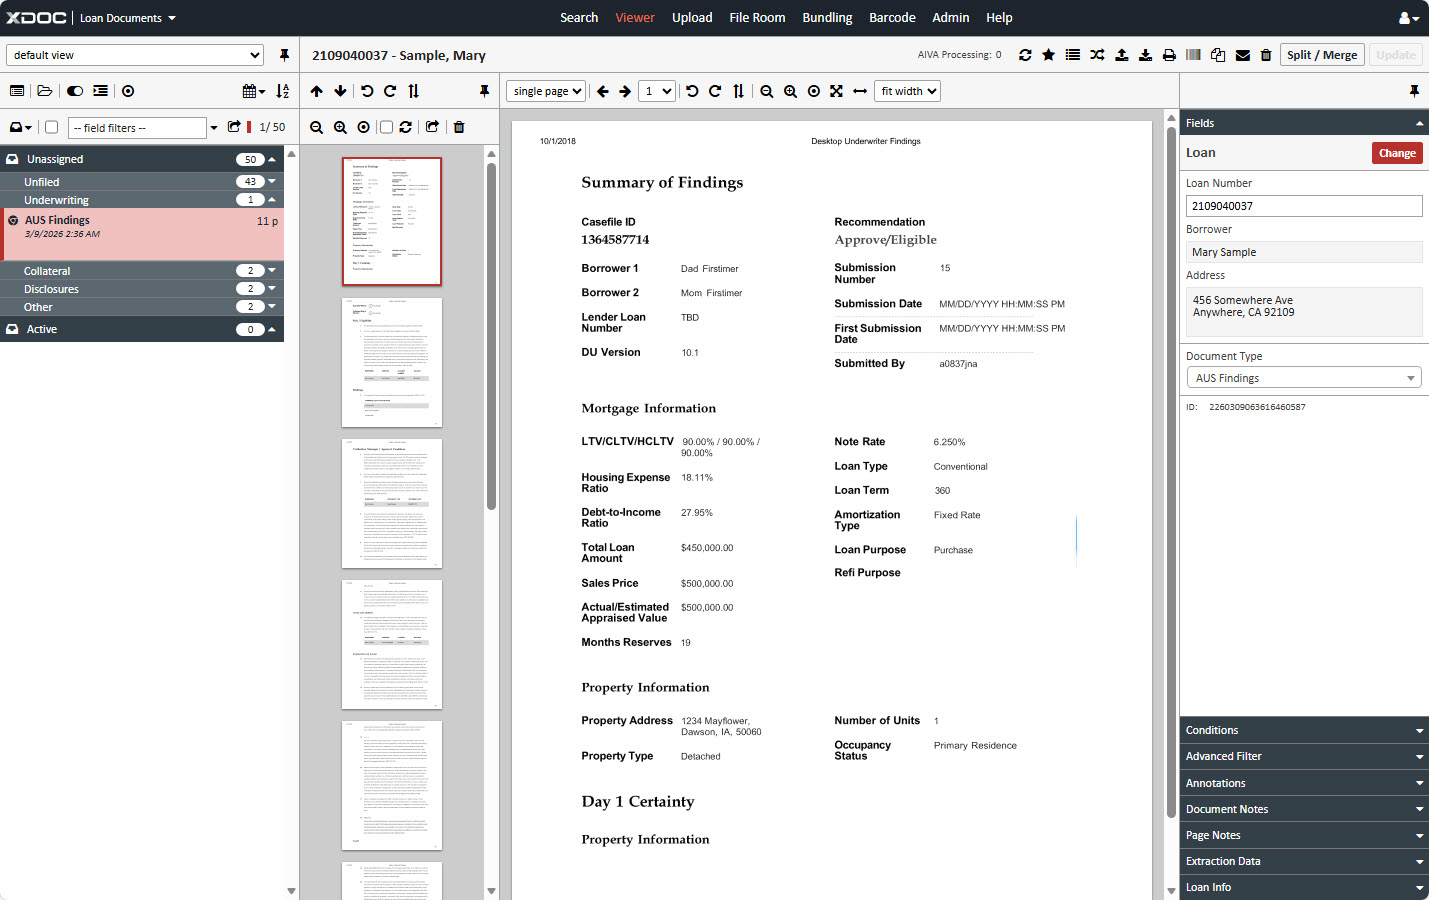Click the email envelope icon
This screenshot has height=900, width=1429.
pos(1242,55)
